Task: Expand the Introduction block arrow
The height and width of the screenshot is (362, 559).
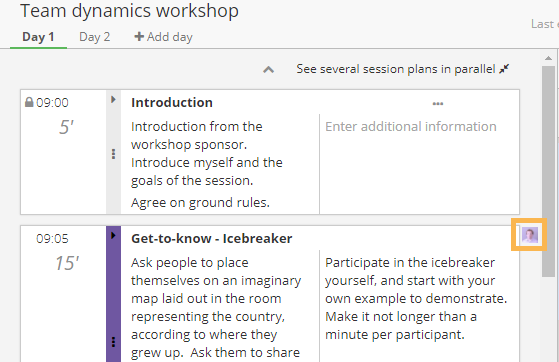Action: click(x=113, y=100)
